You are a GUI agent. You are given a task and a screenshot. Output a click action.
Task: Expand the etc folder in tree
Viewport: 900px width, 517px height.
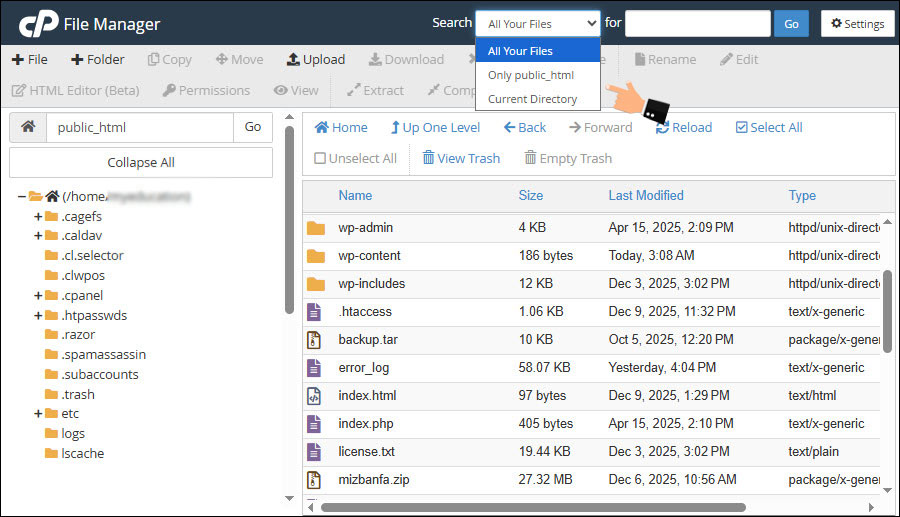pos(38,413)
